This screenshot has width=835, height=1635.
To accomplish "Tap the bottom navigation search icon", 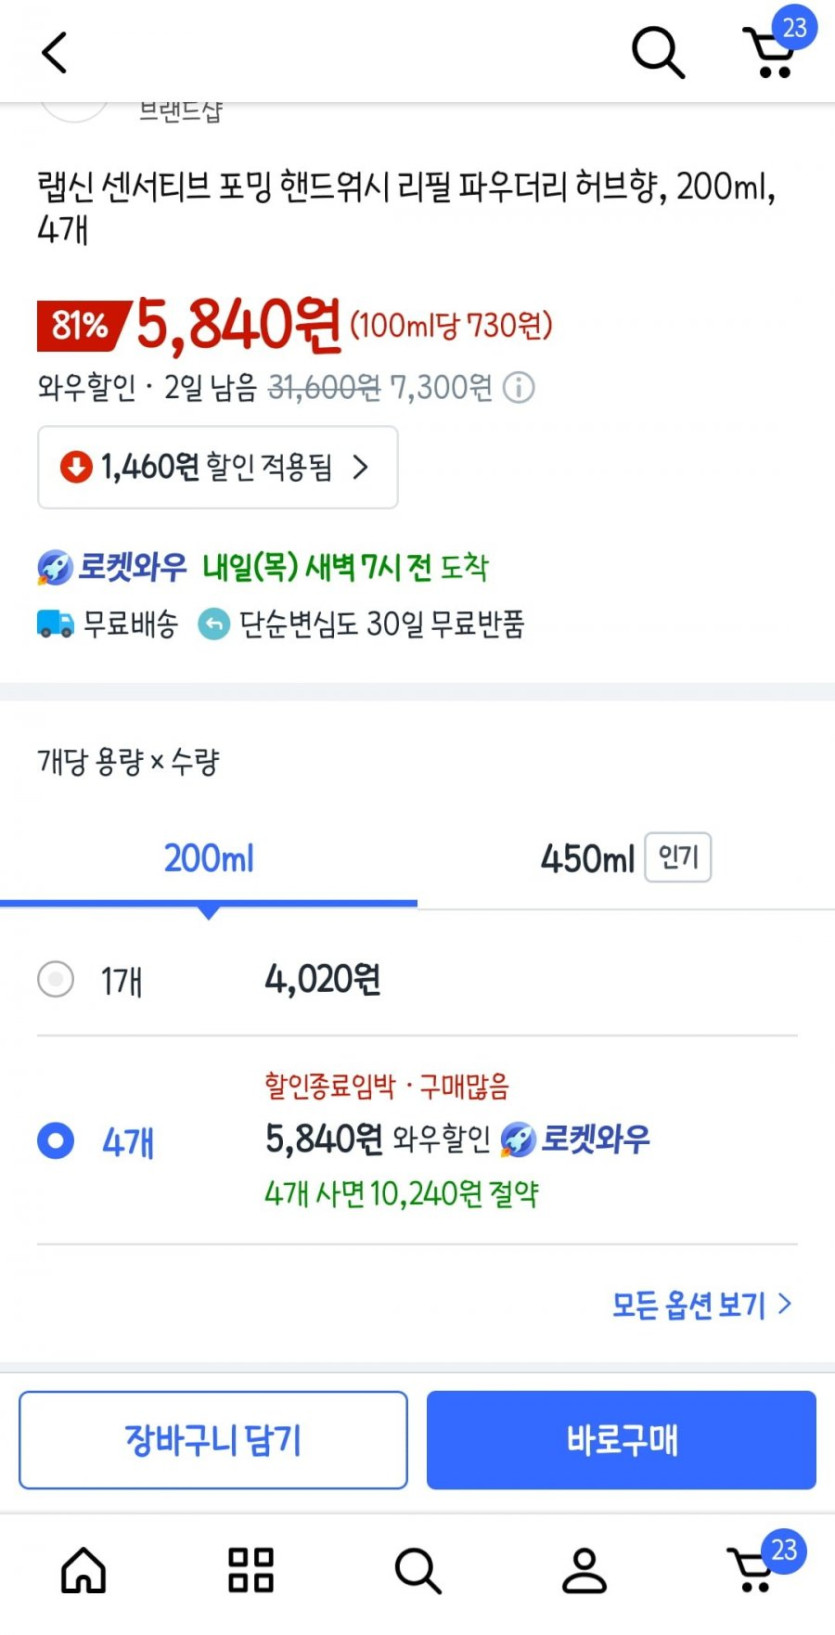I will (x=417, y=1570).
